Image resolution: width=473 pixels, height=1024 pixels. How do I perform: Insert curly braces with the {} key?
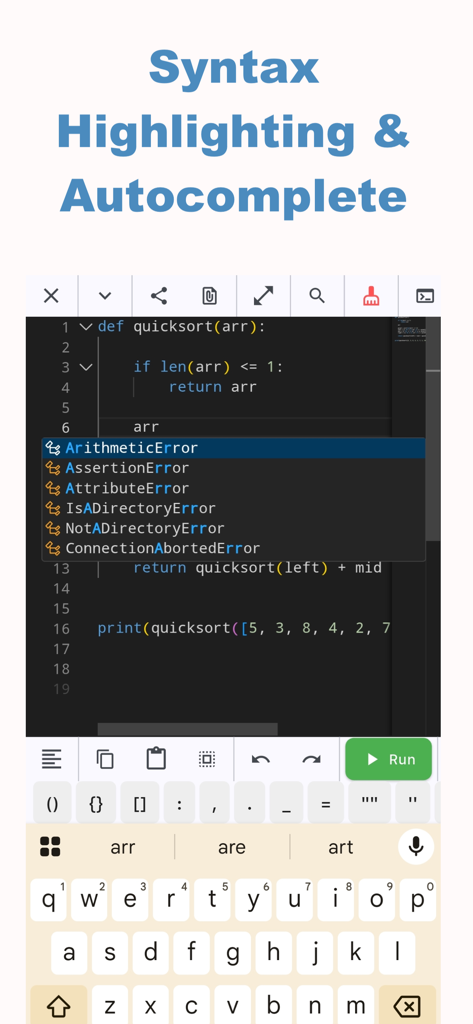click(96, 804)
